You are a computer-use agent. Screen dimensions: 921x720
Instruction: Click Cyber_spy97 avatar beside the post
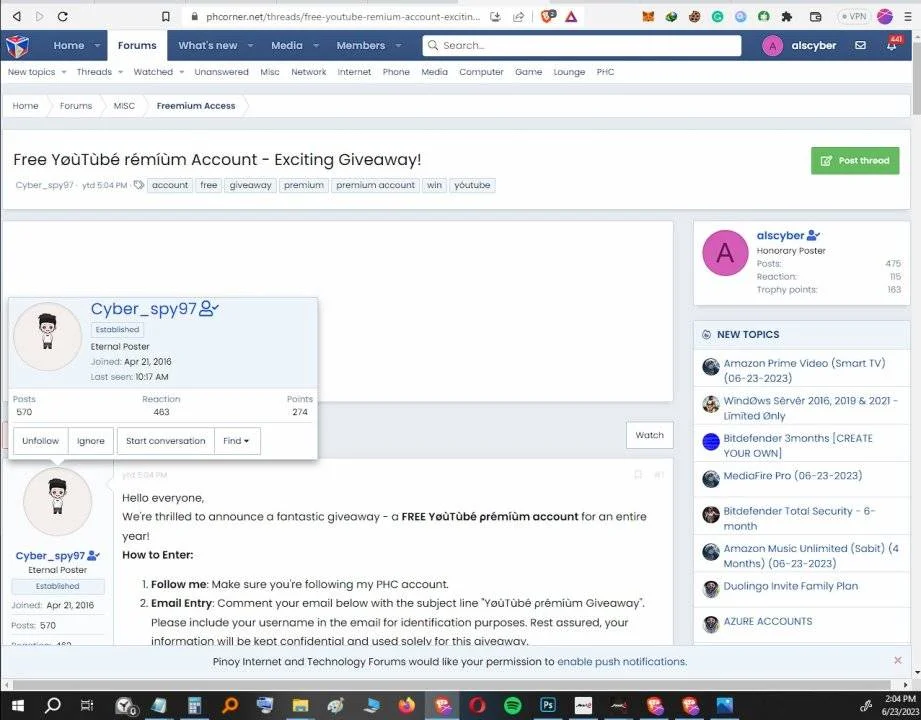58,501
